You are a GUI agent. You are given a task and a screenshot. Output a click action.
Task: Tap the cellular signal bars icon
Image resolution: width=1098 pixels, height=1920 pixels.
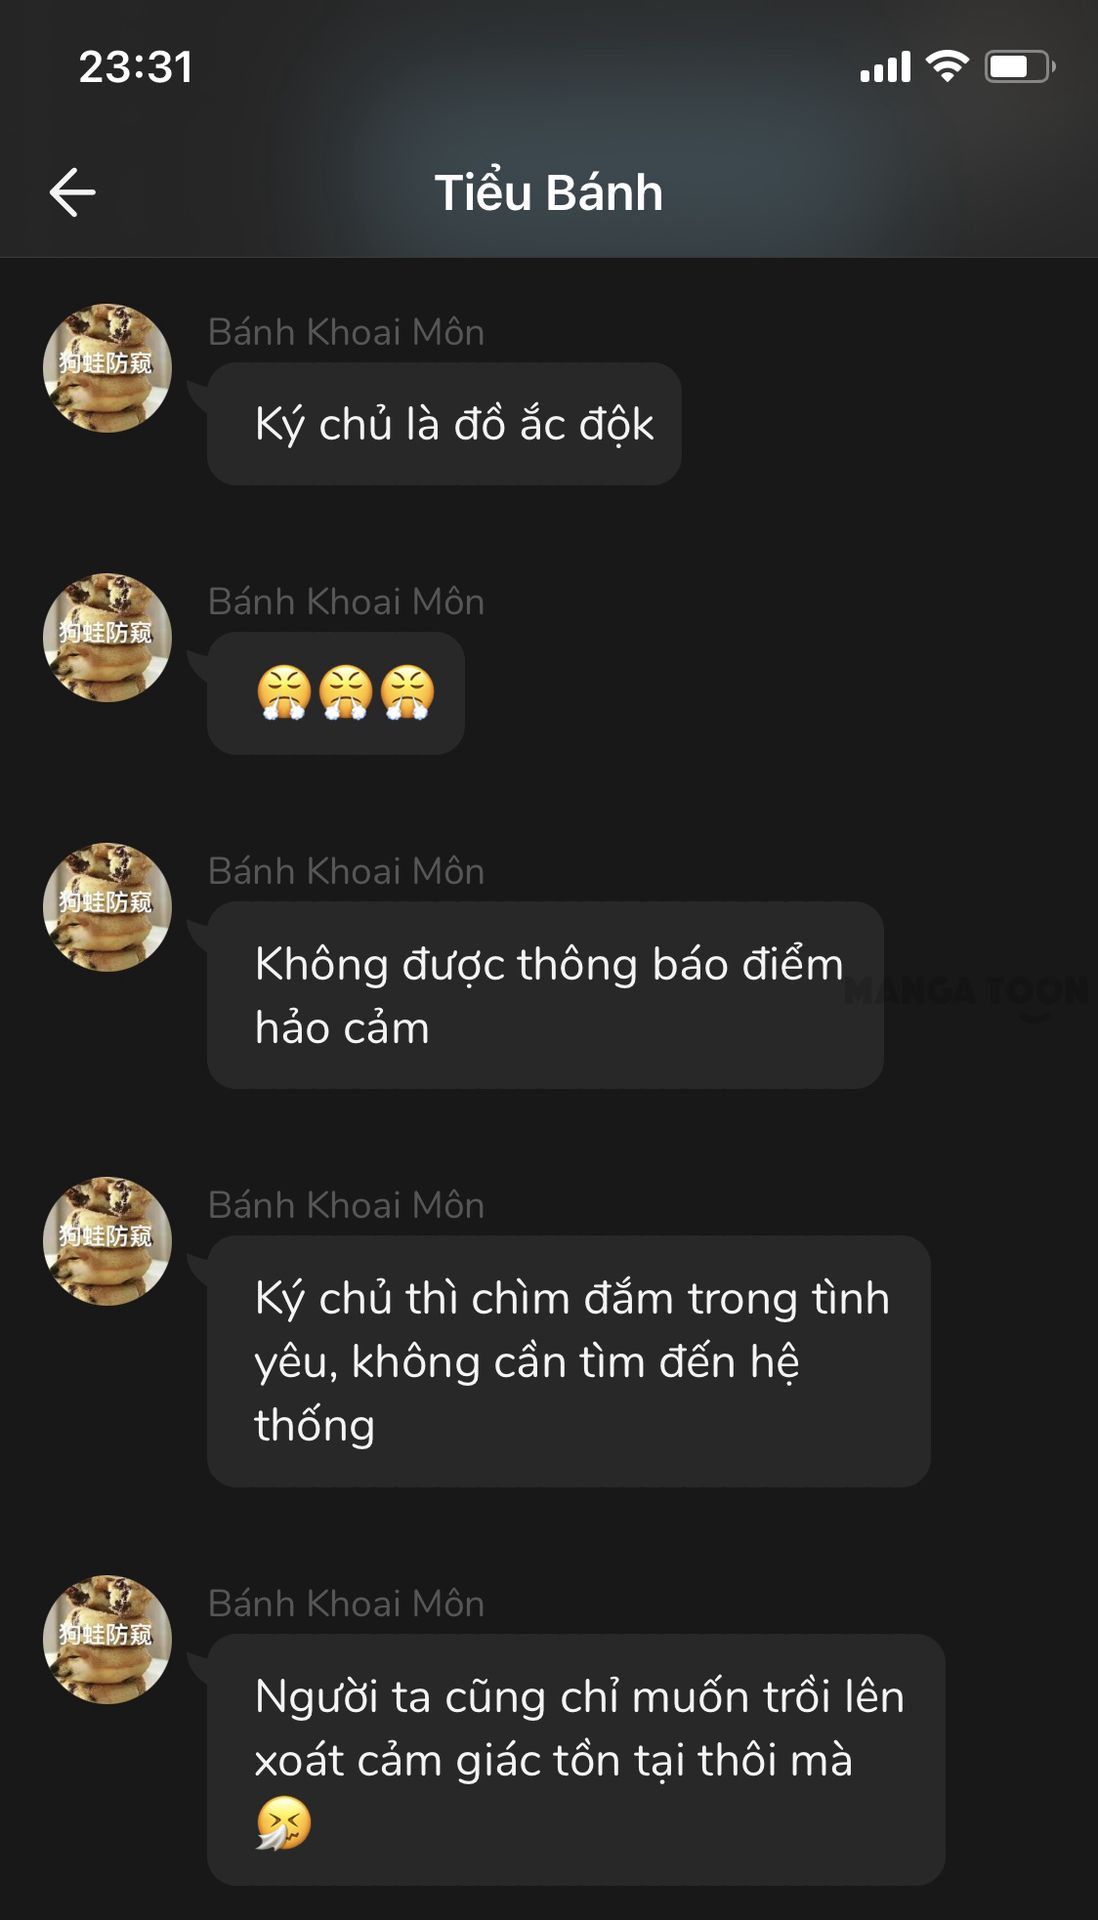(x=886, y=67)
